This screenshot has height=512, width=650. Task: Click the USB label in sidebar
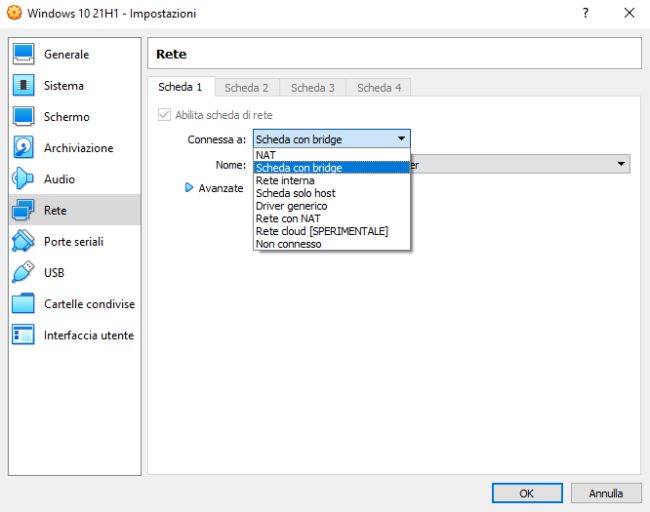(54, 273)
